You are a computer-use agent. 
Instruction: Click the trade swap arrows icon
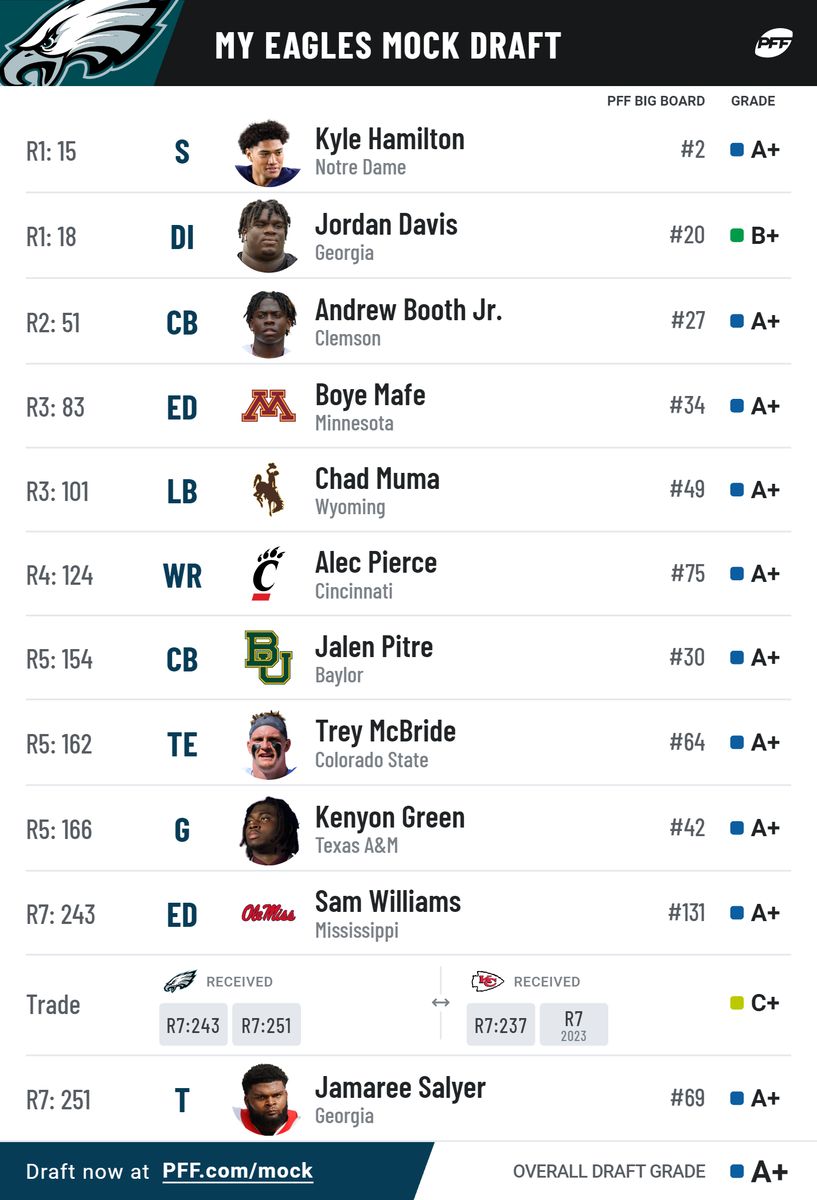440,1003
